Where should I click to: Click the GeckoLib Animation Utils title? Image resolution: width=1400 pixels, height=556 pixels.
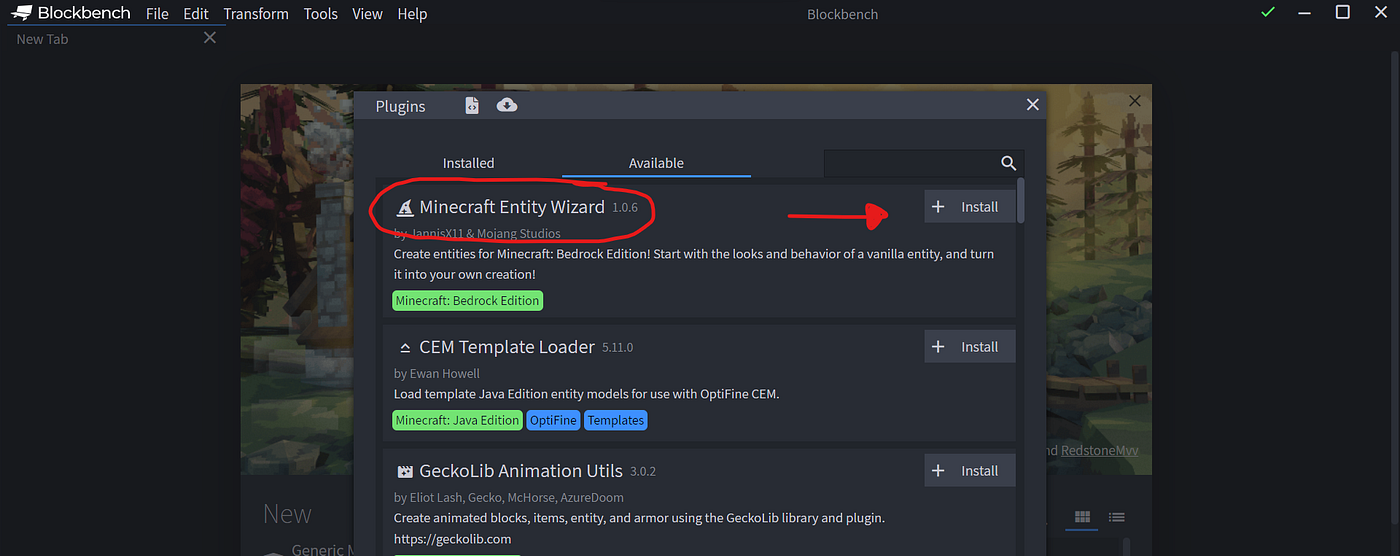[521, 471]
